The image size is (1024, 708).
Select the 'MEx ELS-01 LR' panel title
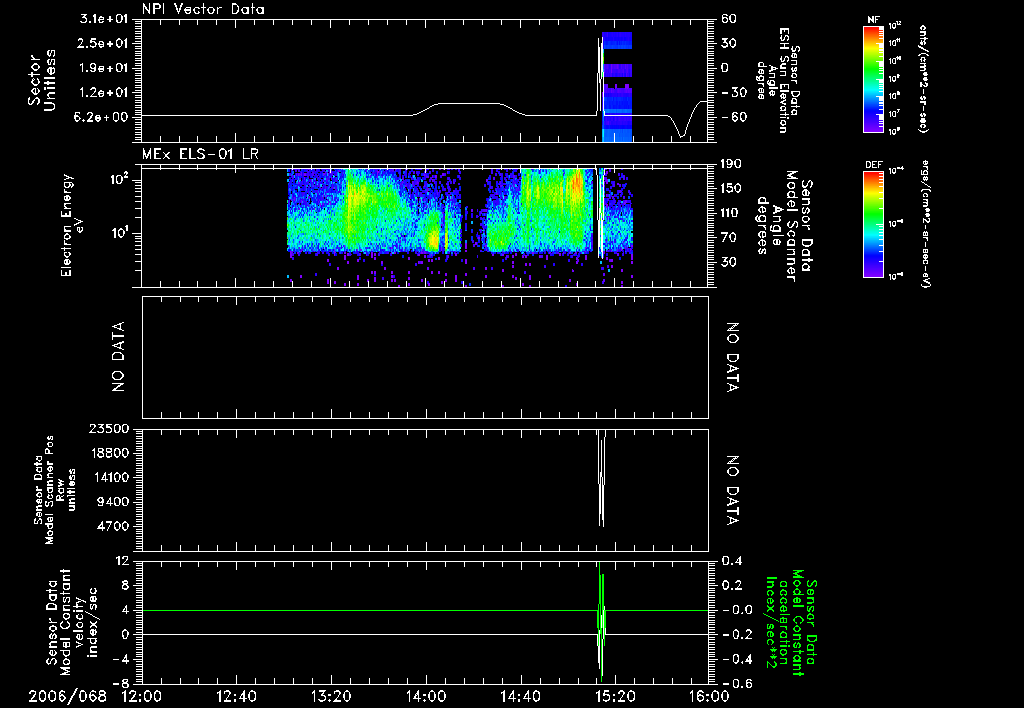tap(200, 154)
